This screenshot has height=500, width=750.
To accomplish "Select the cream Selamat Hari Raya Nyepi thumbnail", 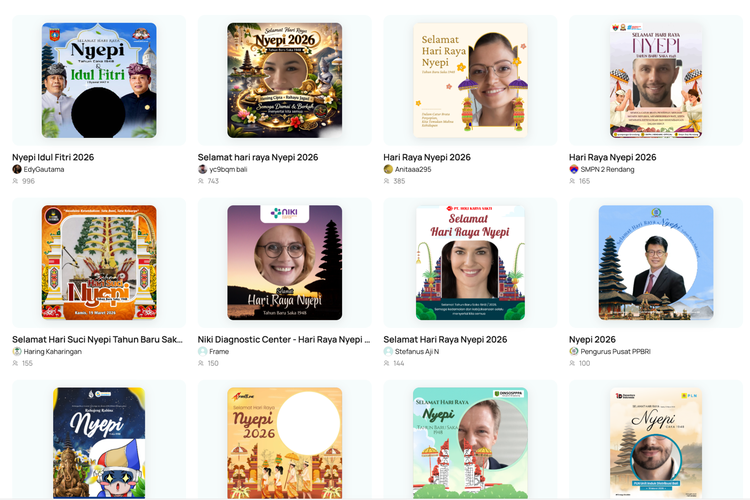I will click(470, 80).
